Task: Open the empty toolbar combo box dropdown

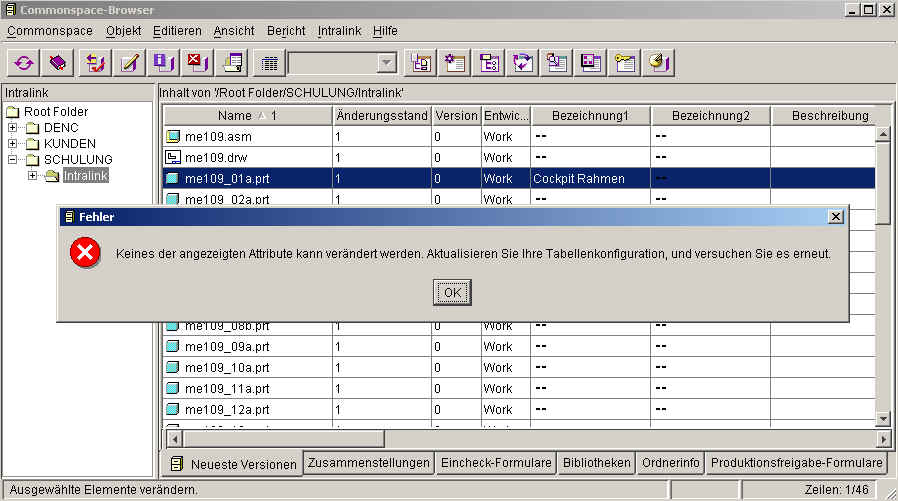Action: (x=387, y=63)
